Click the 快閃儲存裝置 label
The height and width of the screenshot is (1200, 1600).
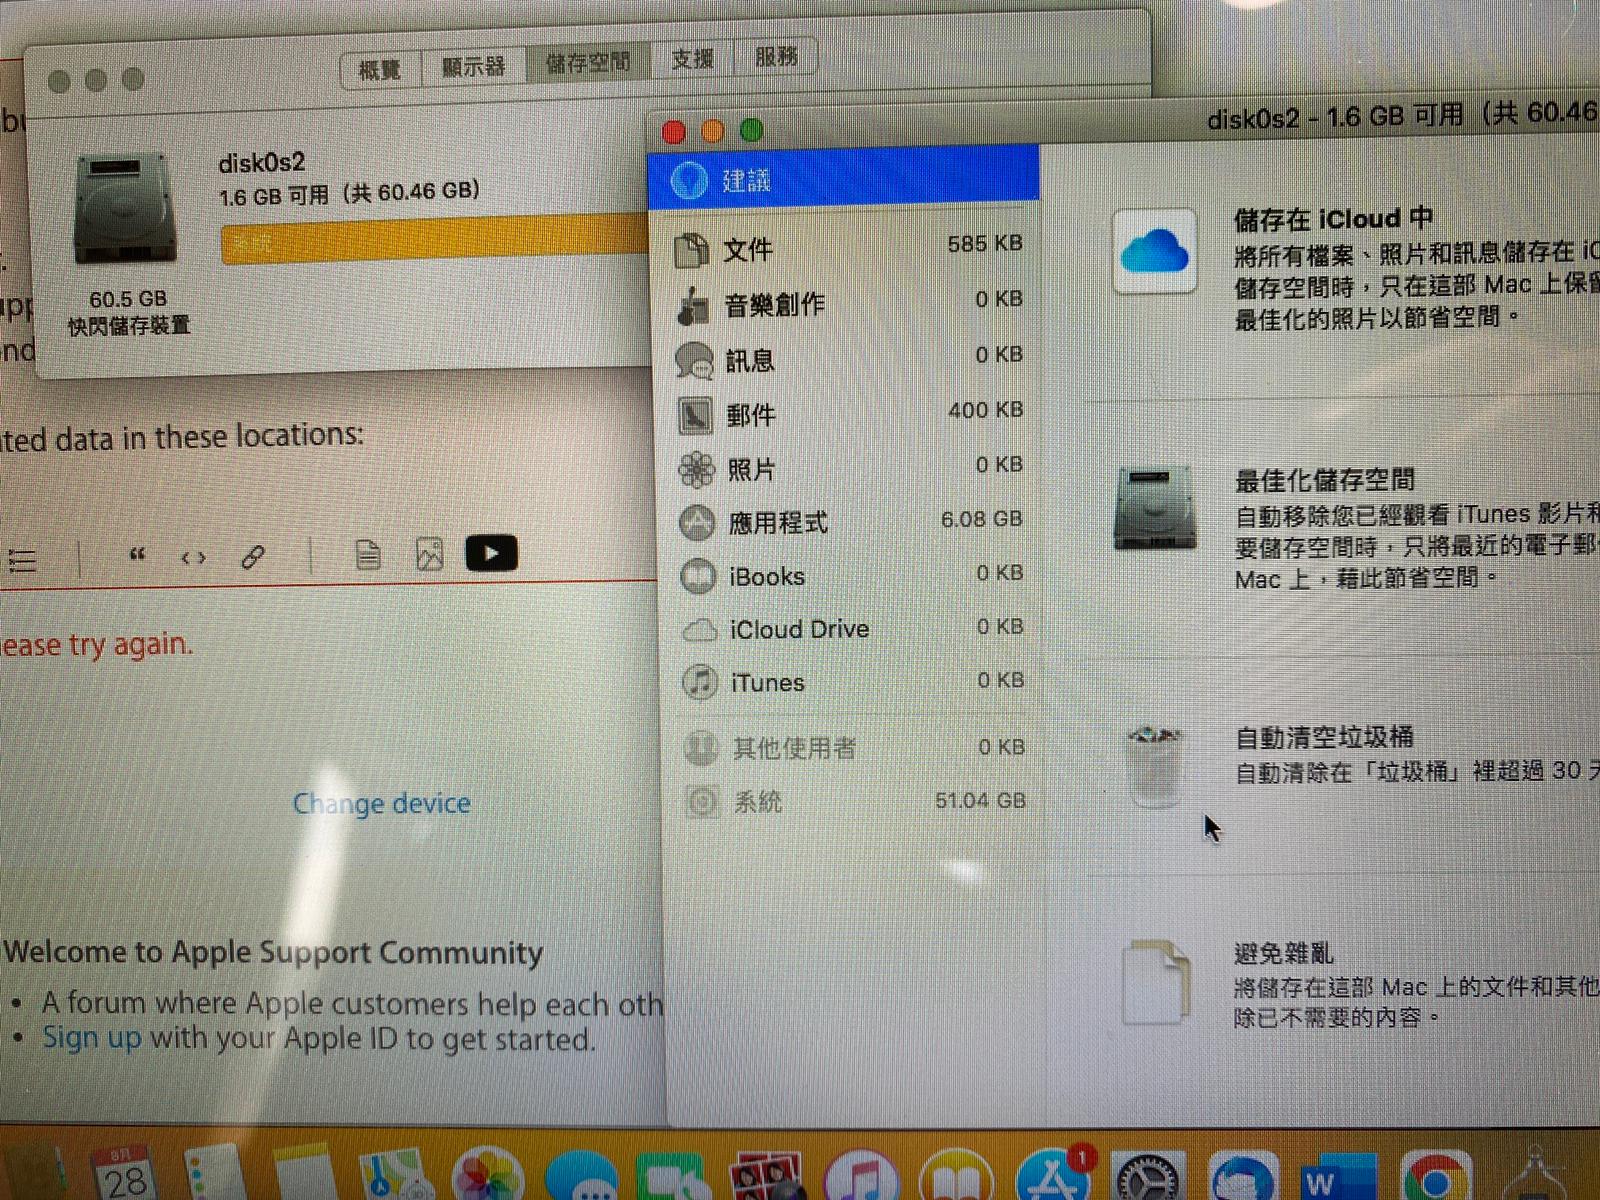pyautogui.click(x=128, y=326)
